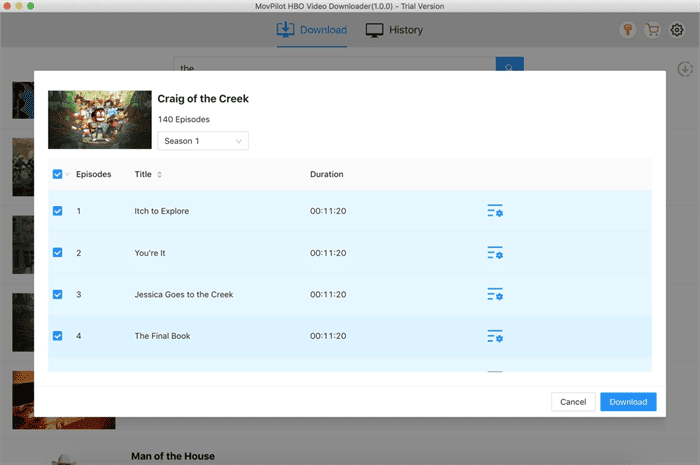The image size is (700, 465).
Task: Switch to the History tab
Action: tap(394, 30)
